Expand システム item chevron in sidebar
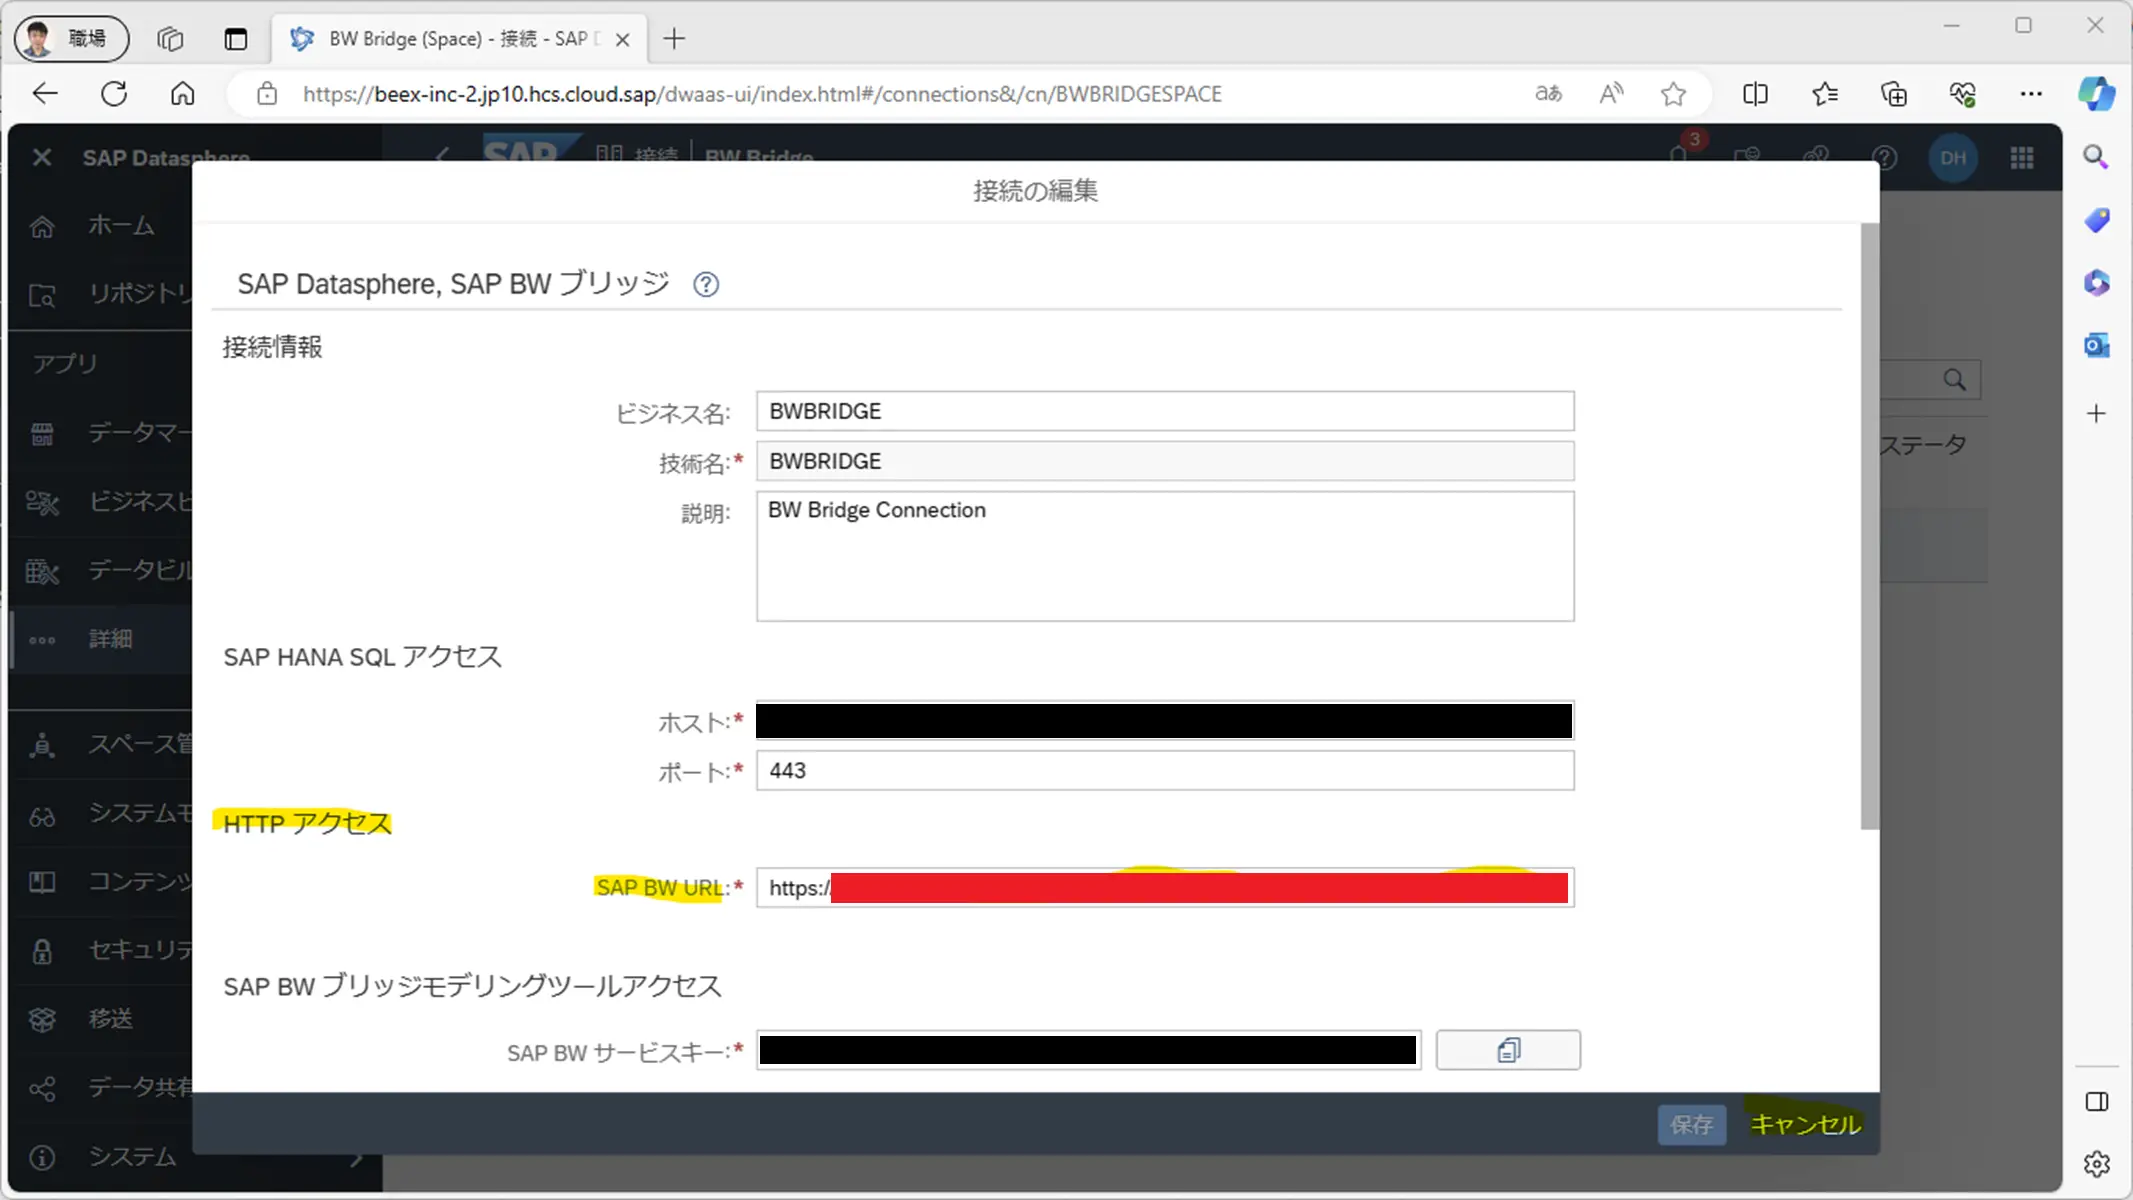The height and width of the screenshot is (1200, 2133). 356,1158
